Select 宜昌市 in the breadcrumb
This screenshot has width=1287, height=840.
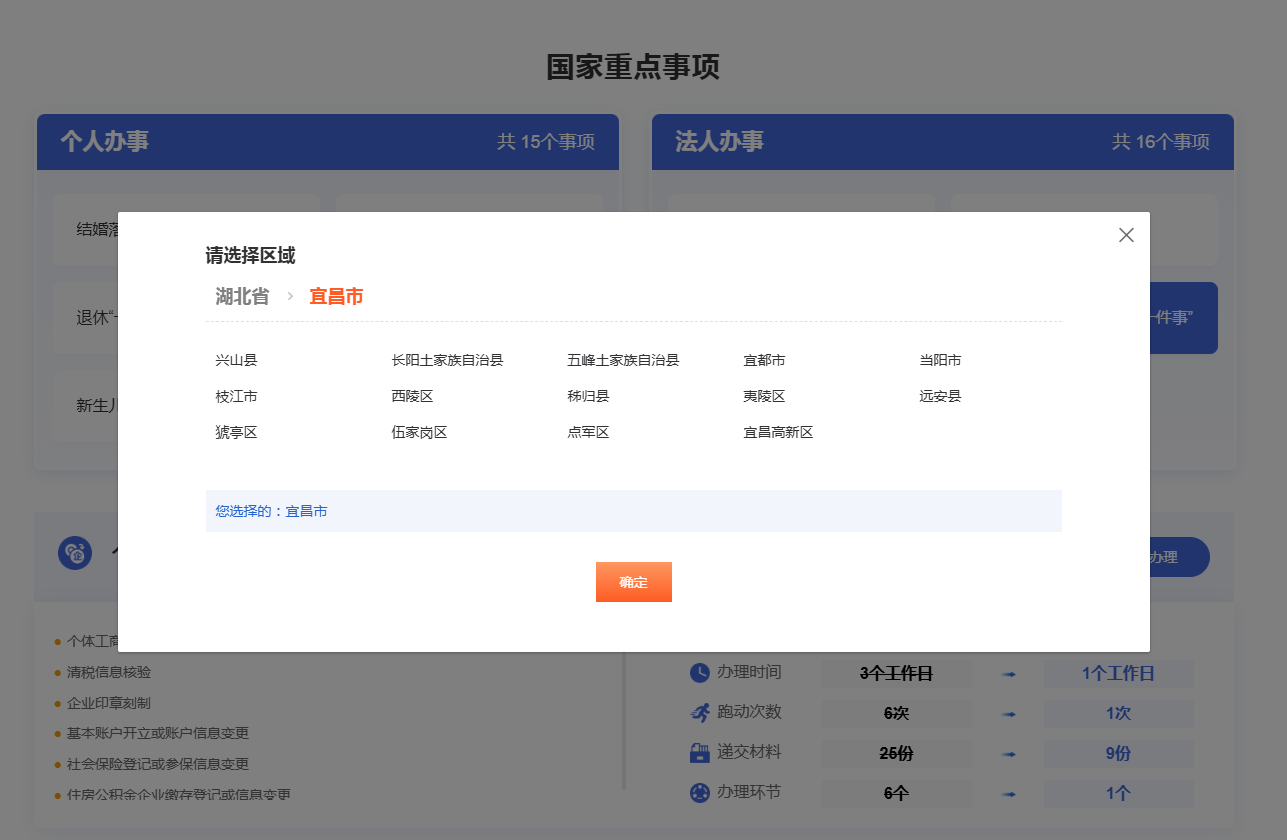click(x=336, y=296)
